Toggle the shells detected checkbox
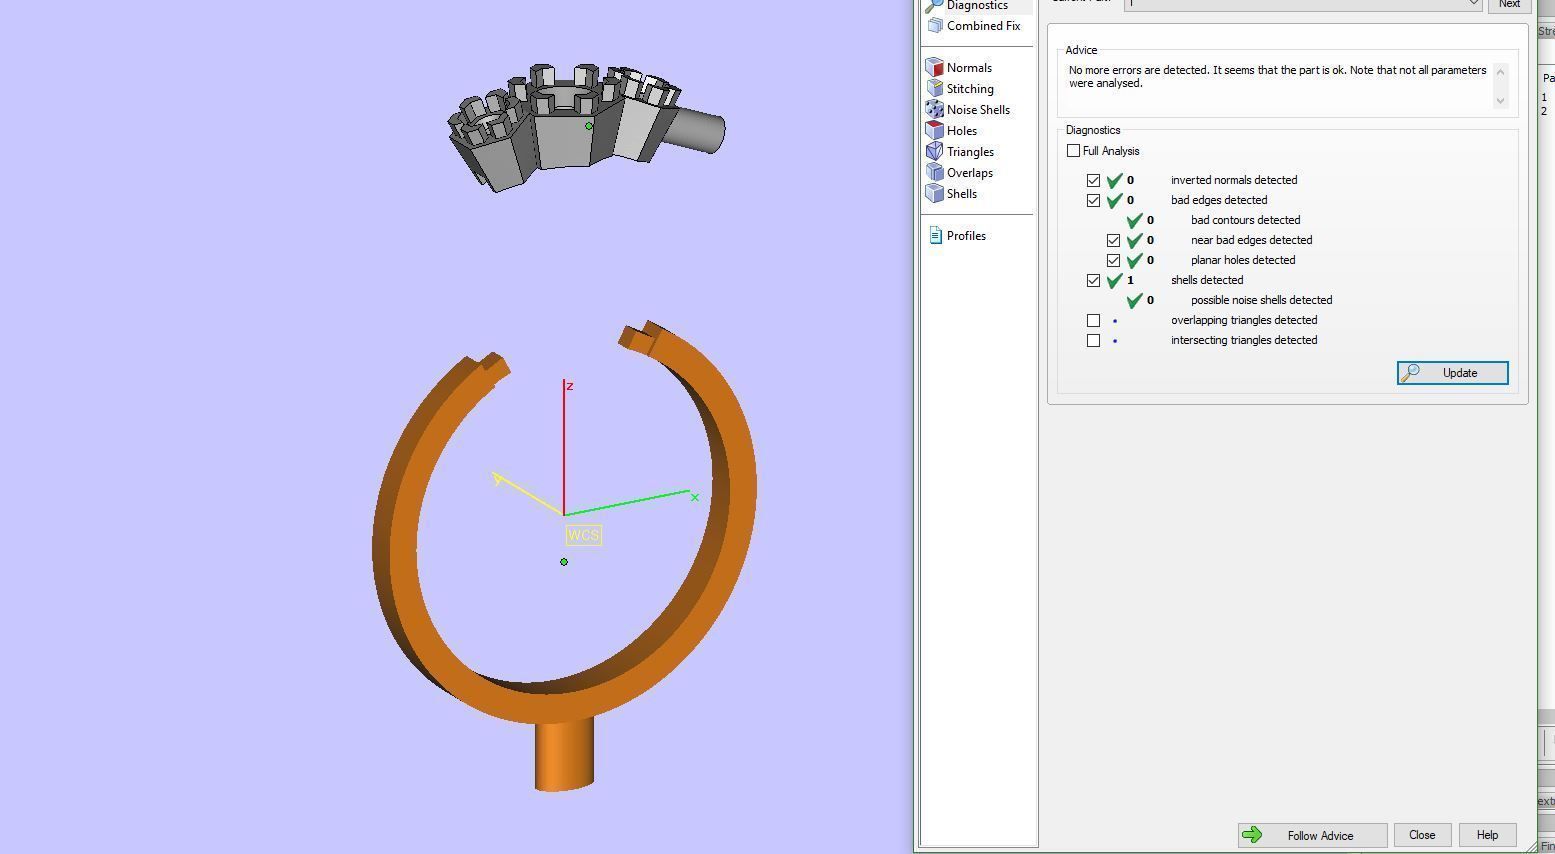Image resolution: width=1555 pixels, height=854 pixels. [1093, 281]
